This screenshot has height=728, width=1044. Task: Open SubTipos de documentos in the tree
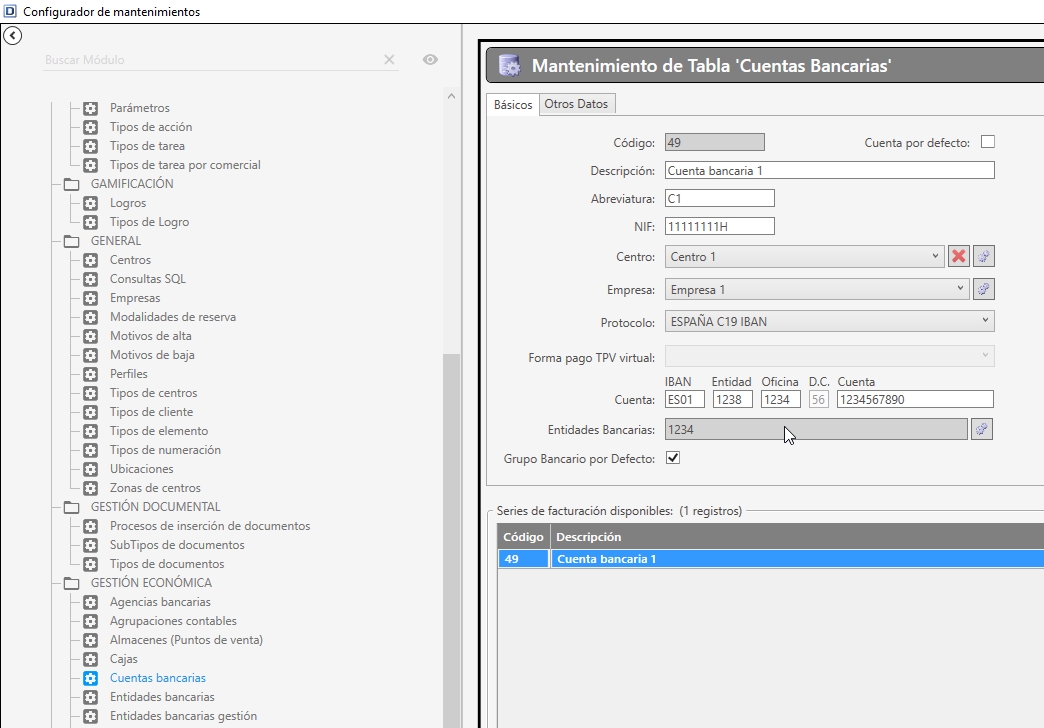[177, 545]
